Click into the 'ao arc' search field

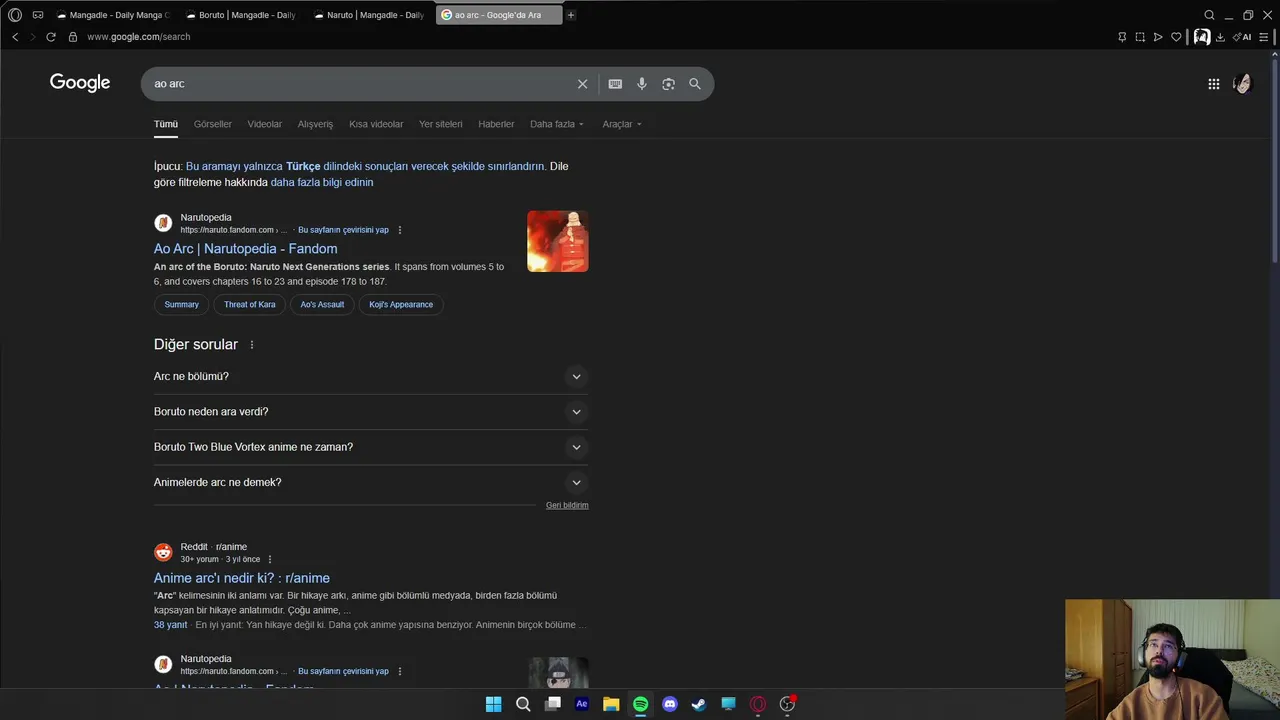point(360,84)
